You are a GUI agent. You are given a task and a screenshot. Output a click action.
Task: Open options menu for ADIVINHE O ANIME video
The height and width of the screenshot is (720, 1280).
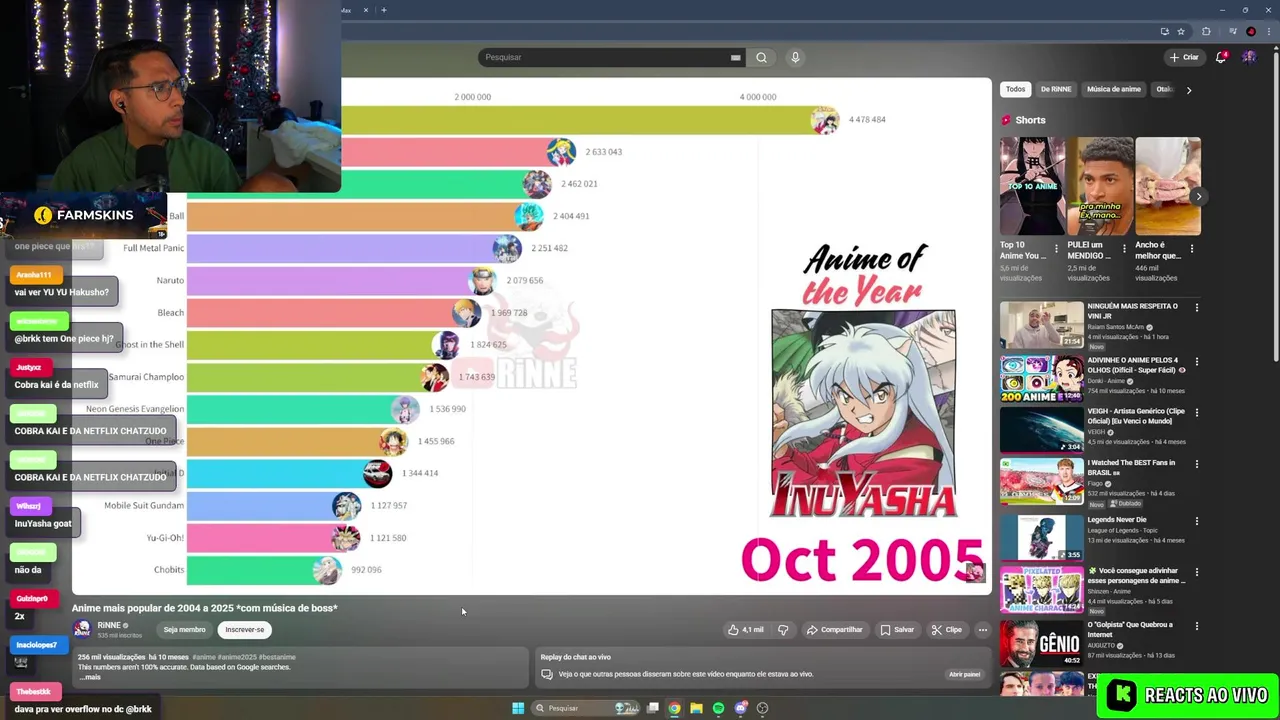coord(1196,361)
